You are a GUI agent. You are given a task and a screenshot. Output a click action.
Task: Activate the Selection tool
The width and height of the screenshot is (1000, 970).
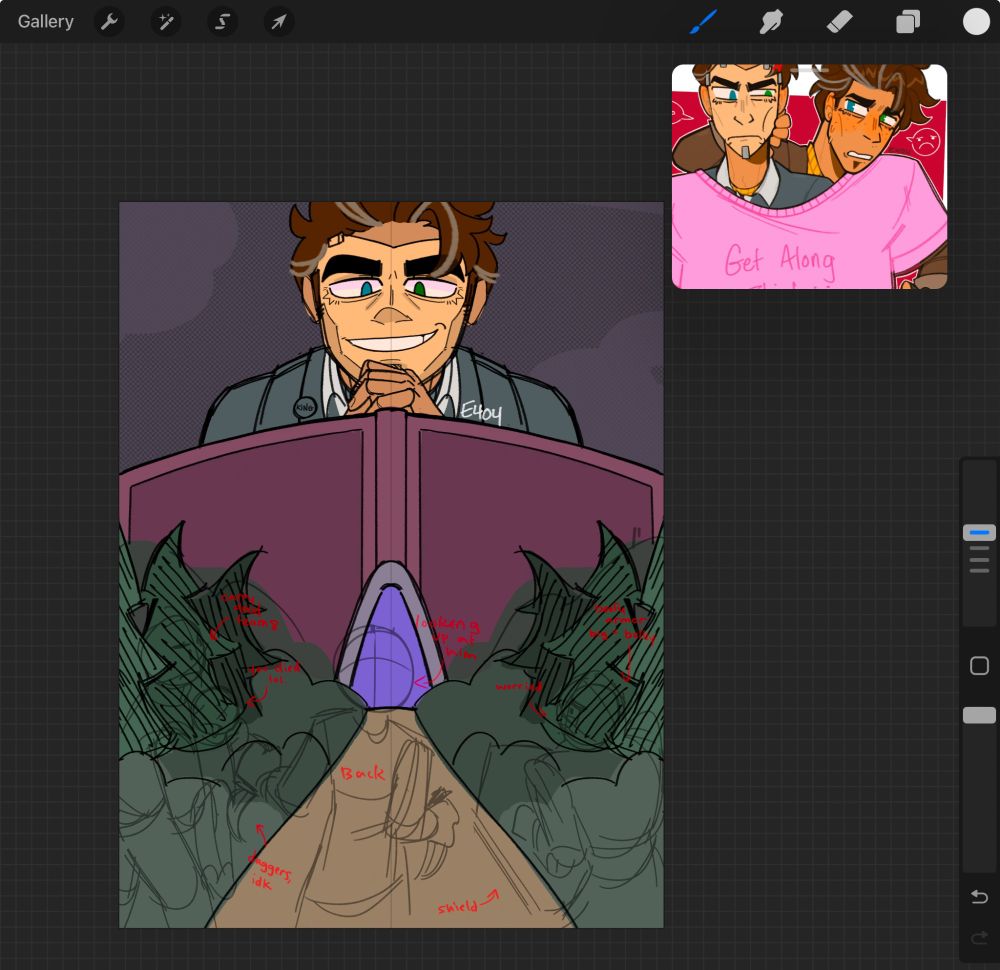(x=222, y=22)
